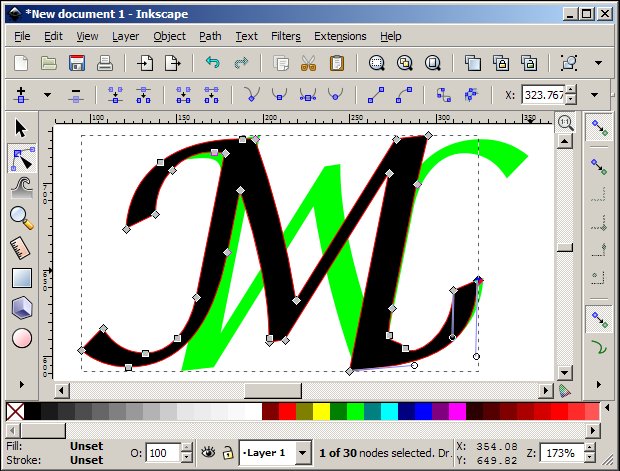Convert stroke to path icon
The image size is (620, 471).
click(x=471, y=95)
